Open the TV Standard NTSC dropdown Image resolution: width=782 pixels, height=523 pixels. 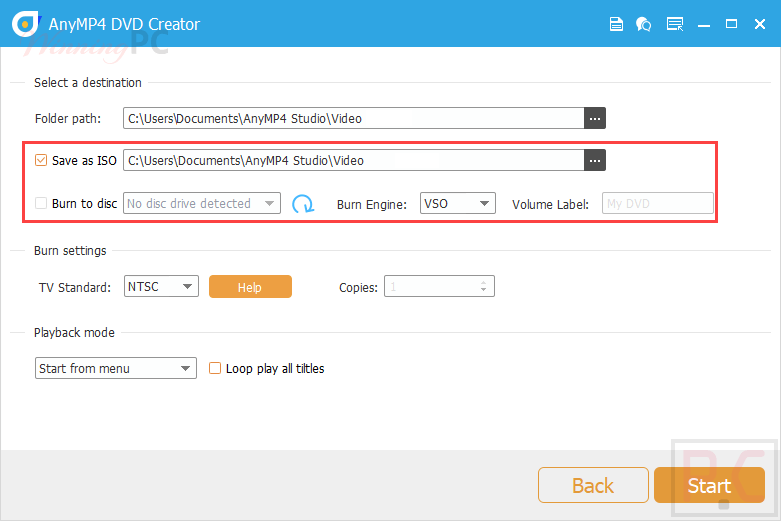[161, 286]
